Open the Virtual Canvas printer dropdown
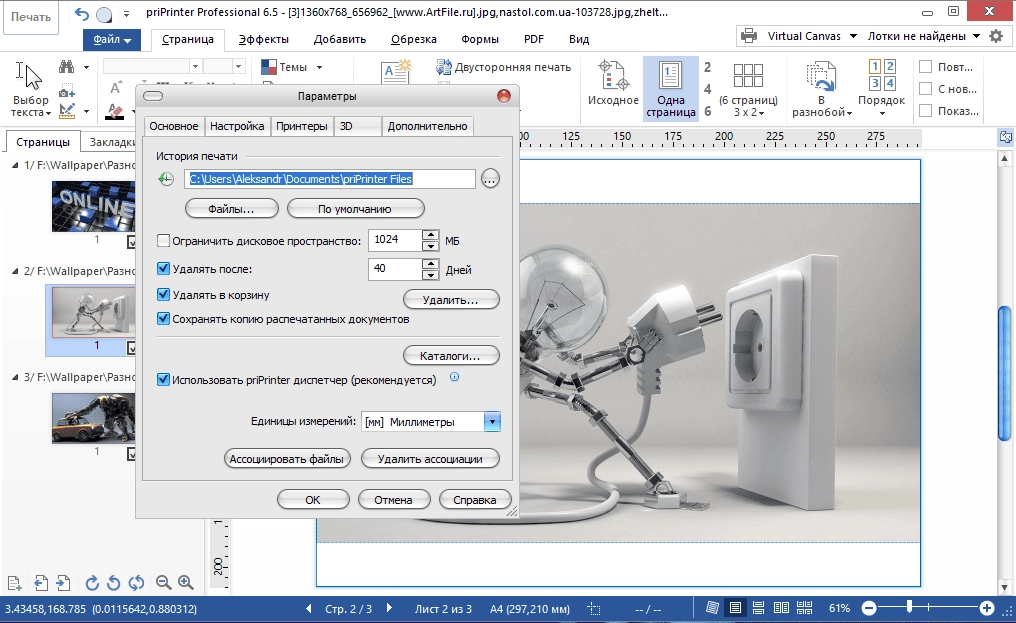 coord(853,36)
